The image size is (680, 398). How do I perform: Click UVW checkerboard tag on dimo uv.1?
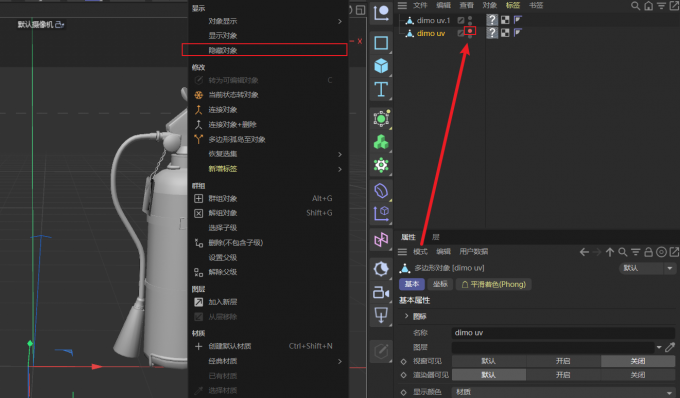click(505, 20)
